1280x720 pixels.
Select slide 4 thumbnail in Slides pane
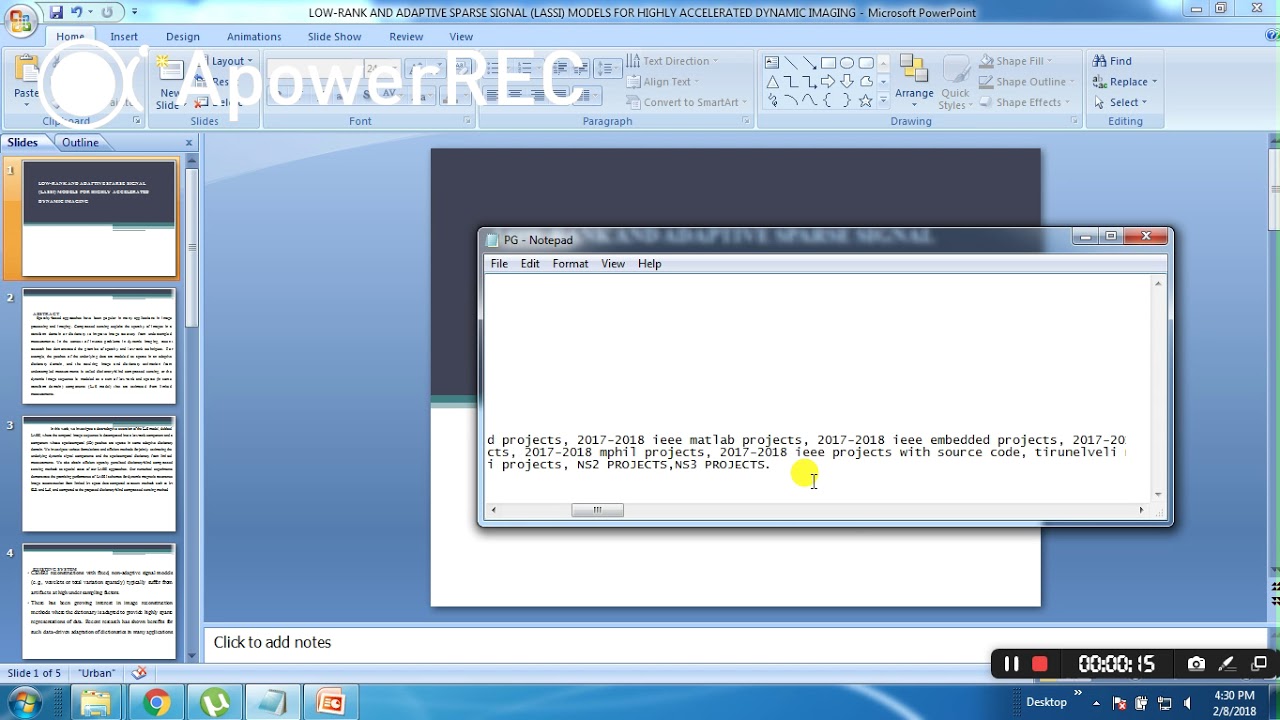pyautogui.click(x=99, y=602)
